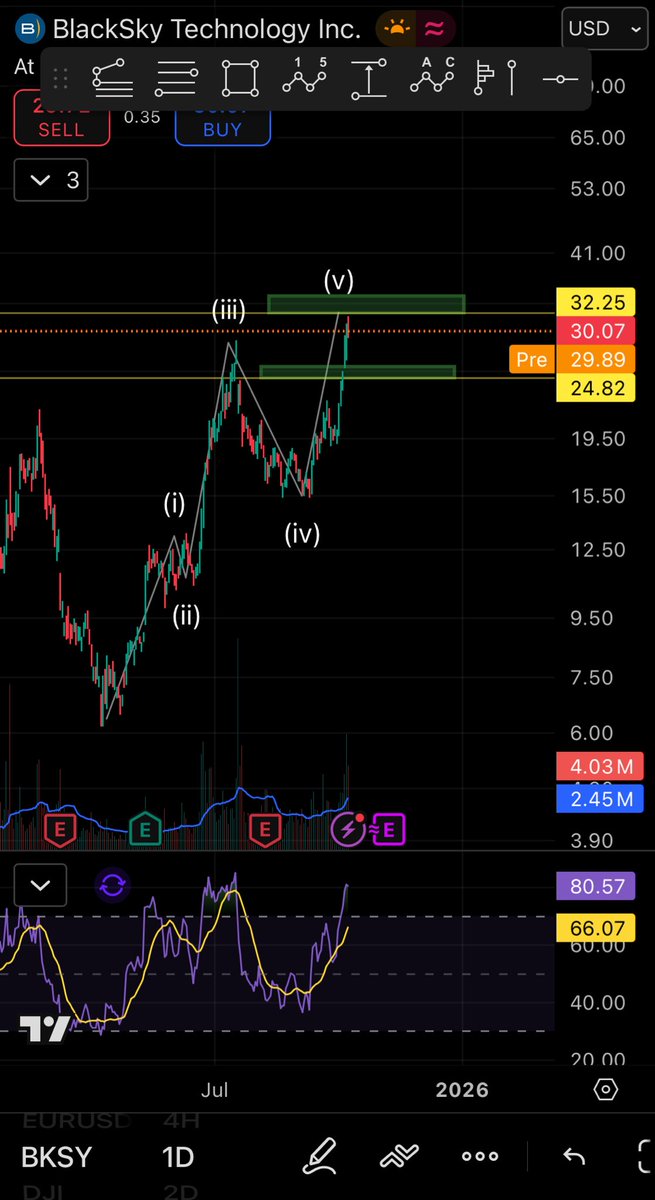655x1200 pixels.
Task: Tap the BlackSky Technology Inc. title
Action: [206, 29]
